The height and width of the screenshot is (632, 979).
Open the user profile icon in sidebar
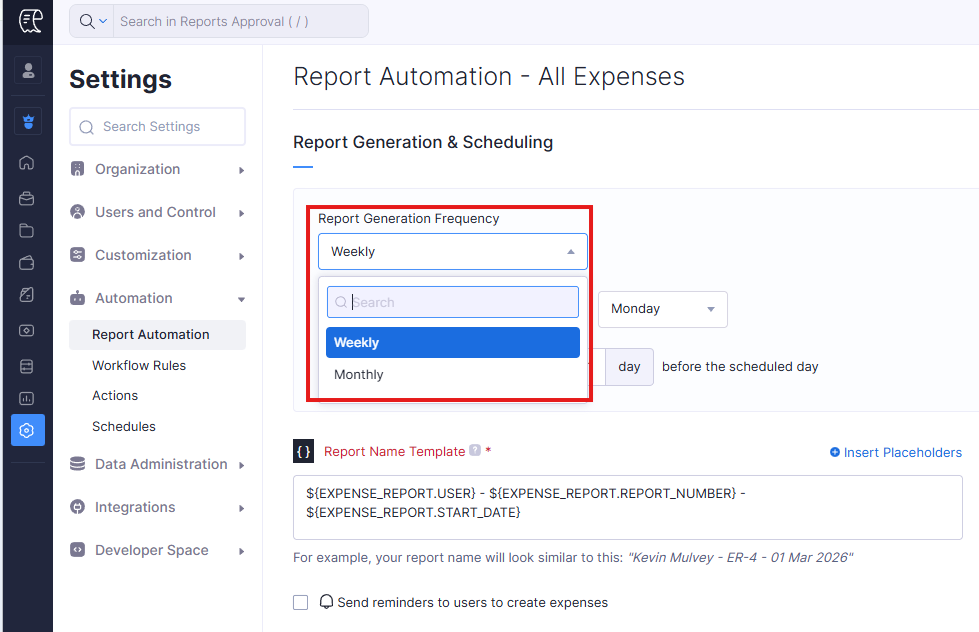point(28,71)
